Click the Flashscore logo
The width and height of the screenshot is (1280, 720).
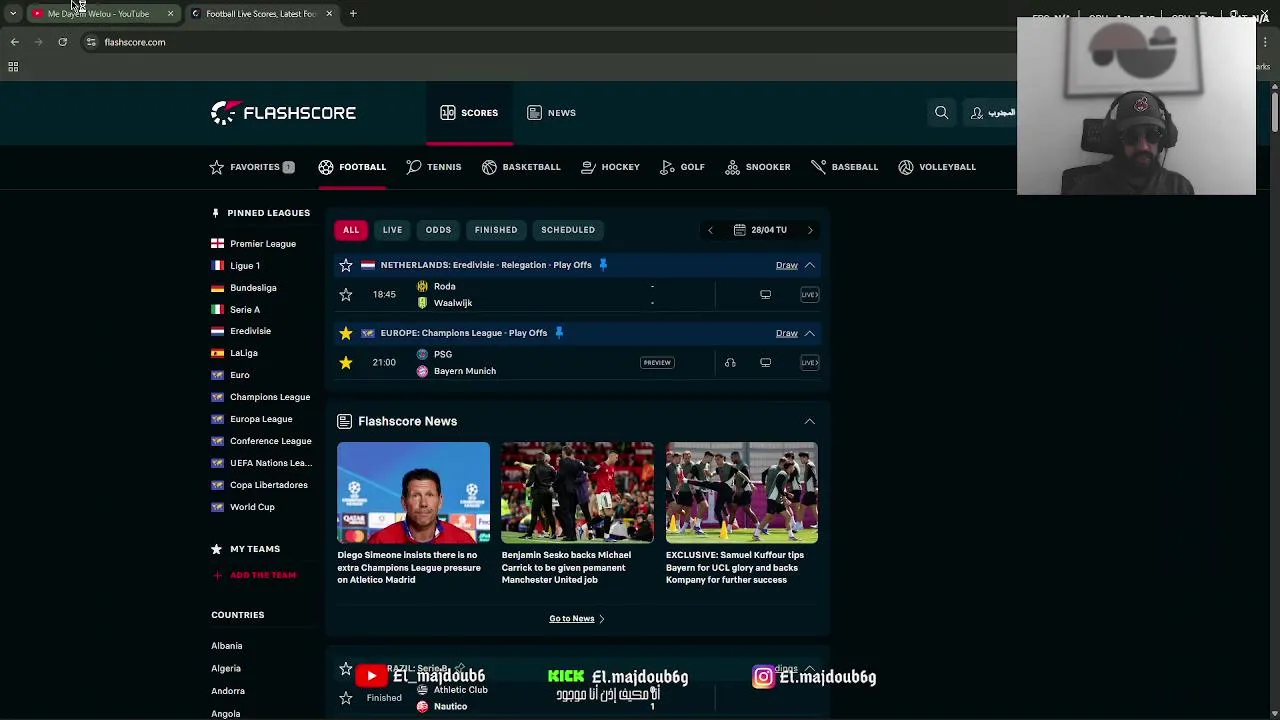283,113
